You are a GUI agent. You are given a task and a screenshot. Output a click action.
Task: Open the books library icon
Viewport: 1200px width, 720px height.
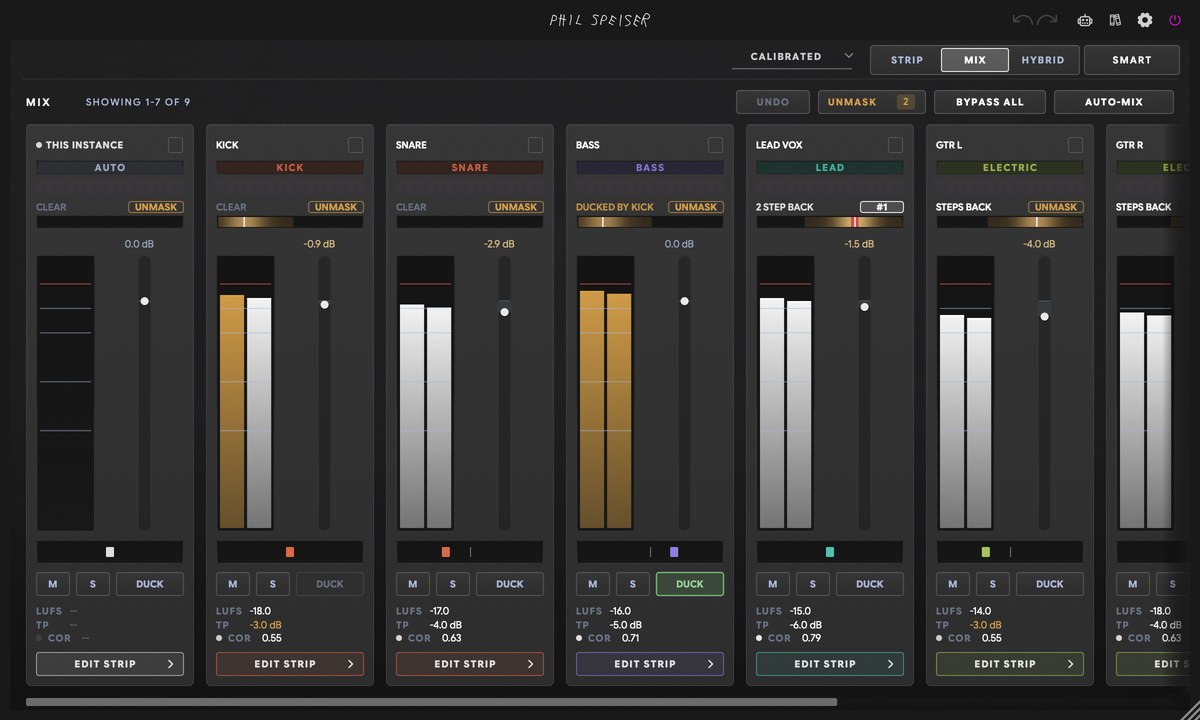point(1115,20)
